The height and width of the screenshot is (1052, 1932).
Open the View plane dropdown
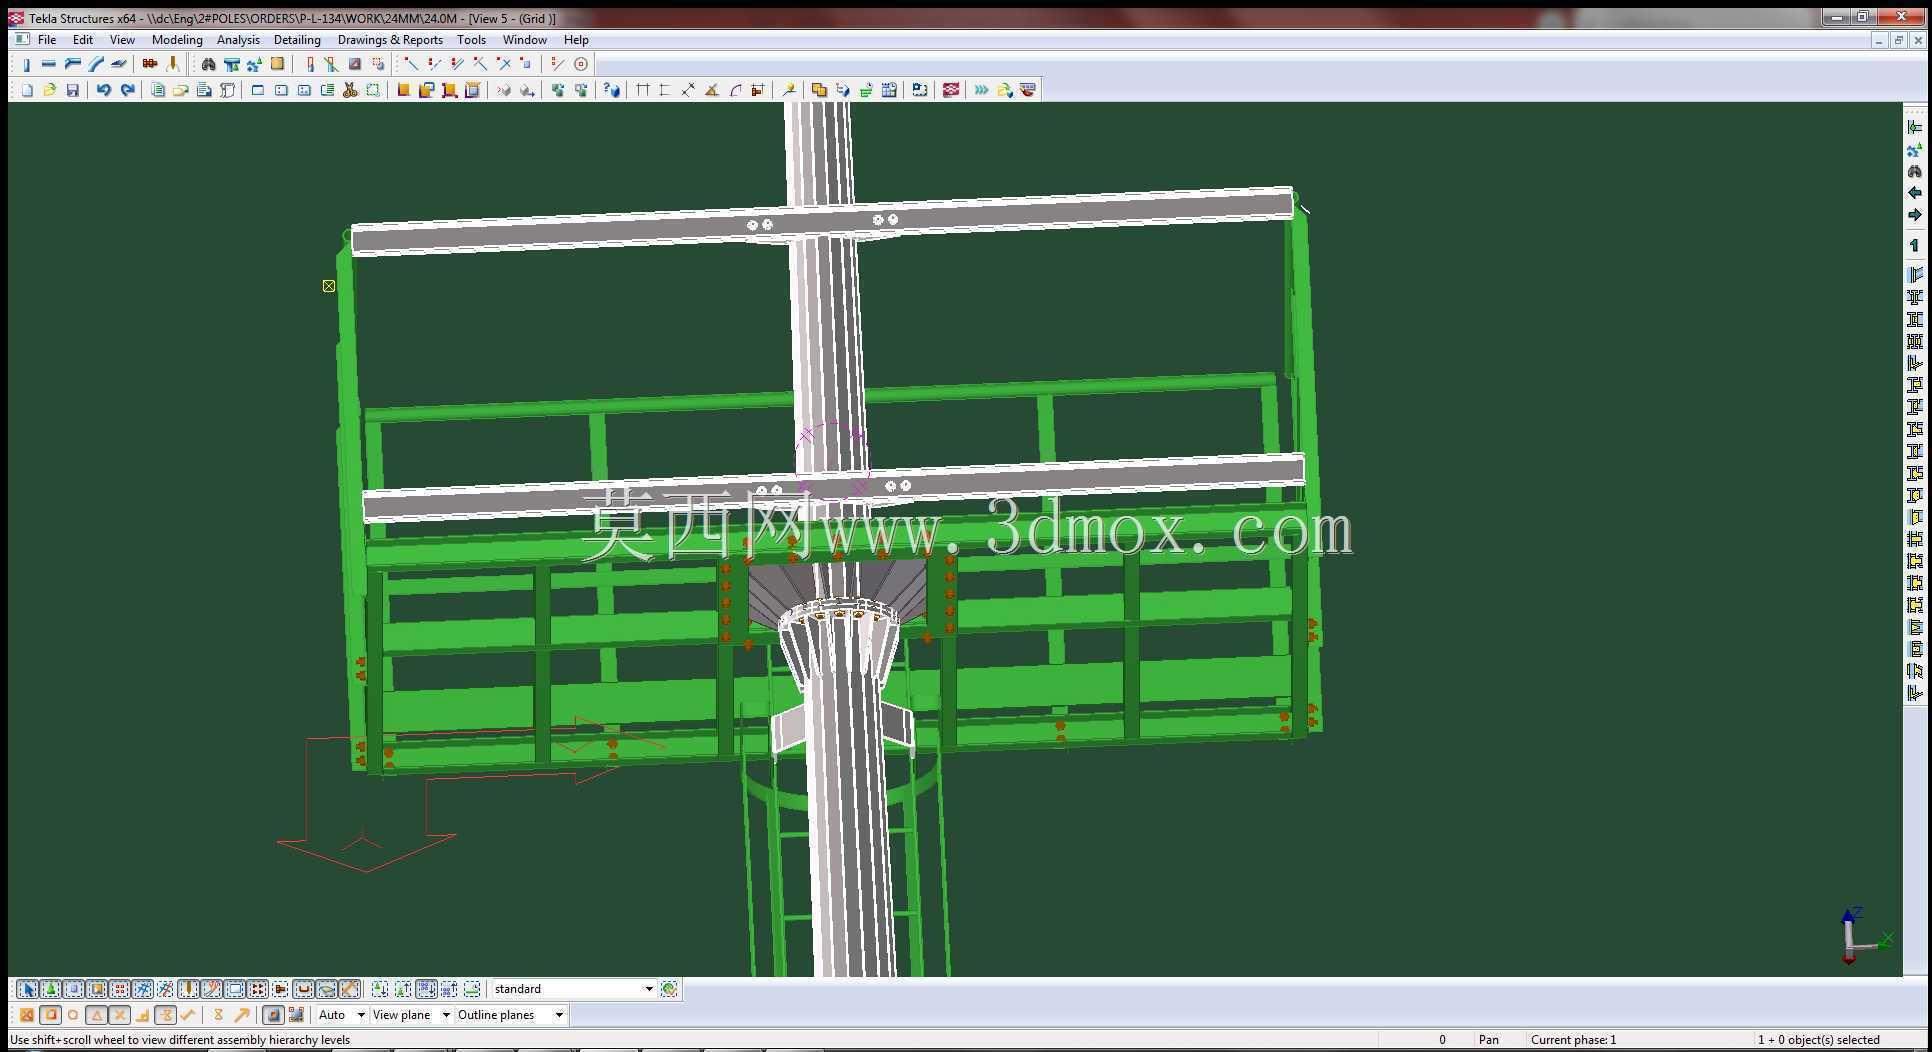click(x=446, y=1015)
